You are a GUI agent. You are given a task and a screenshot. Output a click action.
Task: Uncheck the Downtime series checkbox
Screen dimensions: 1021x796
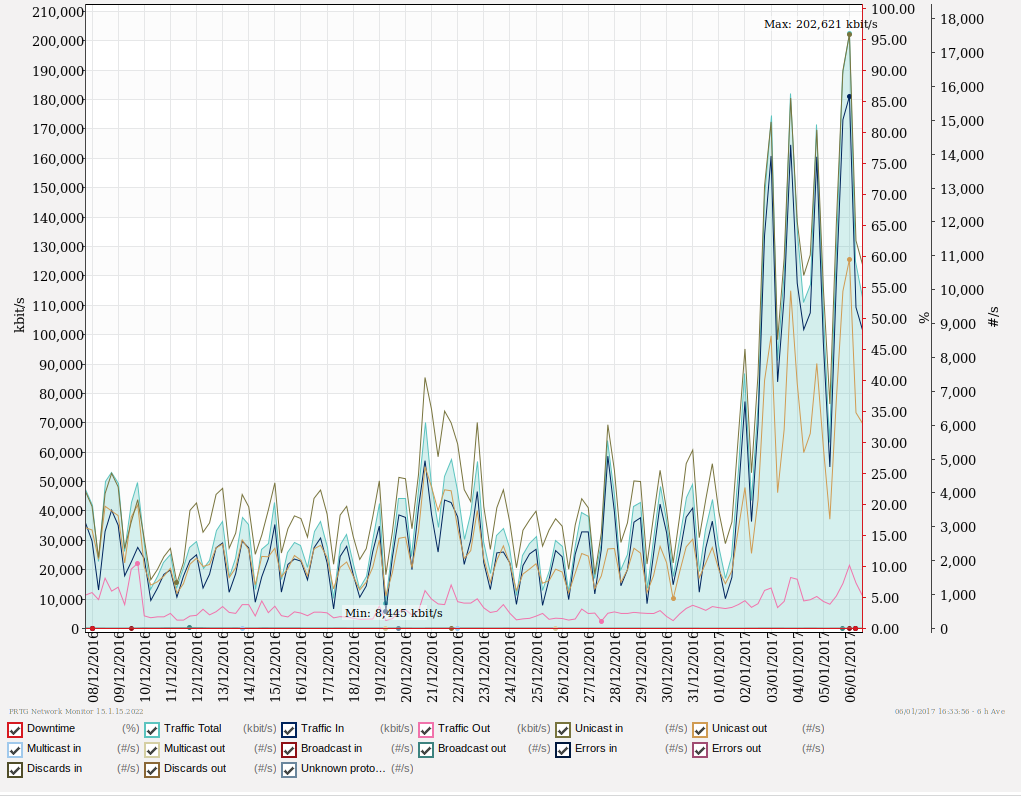coord(15,729)
